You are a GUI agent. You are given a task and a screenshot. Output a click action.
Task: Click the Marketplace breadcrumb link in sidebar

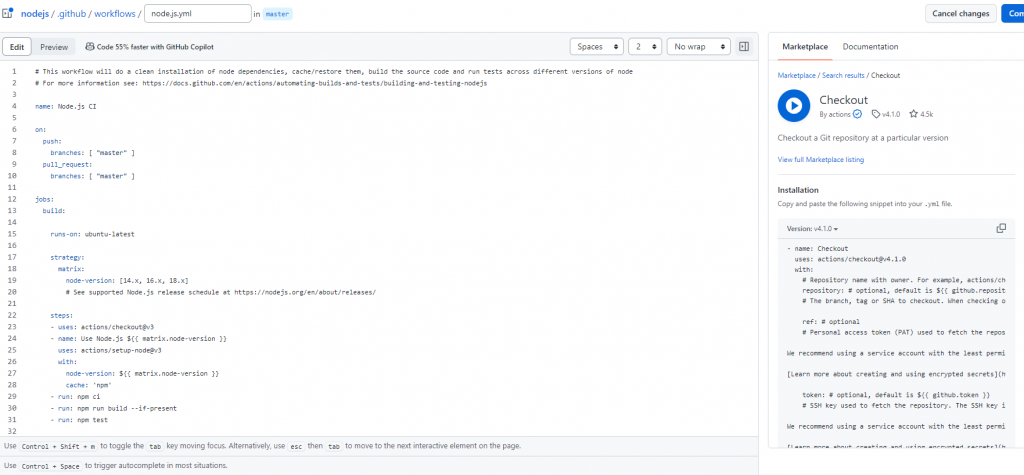coord(796,76)
